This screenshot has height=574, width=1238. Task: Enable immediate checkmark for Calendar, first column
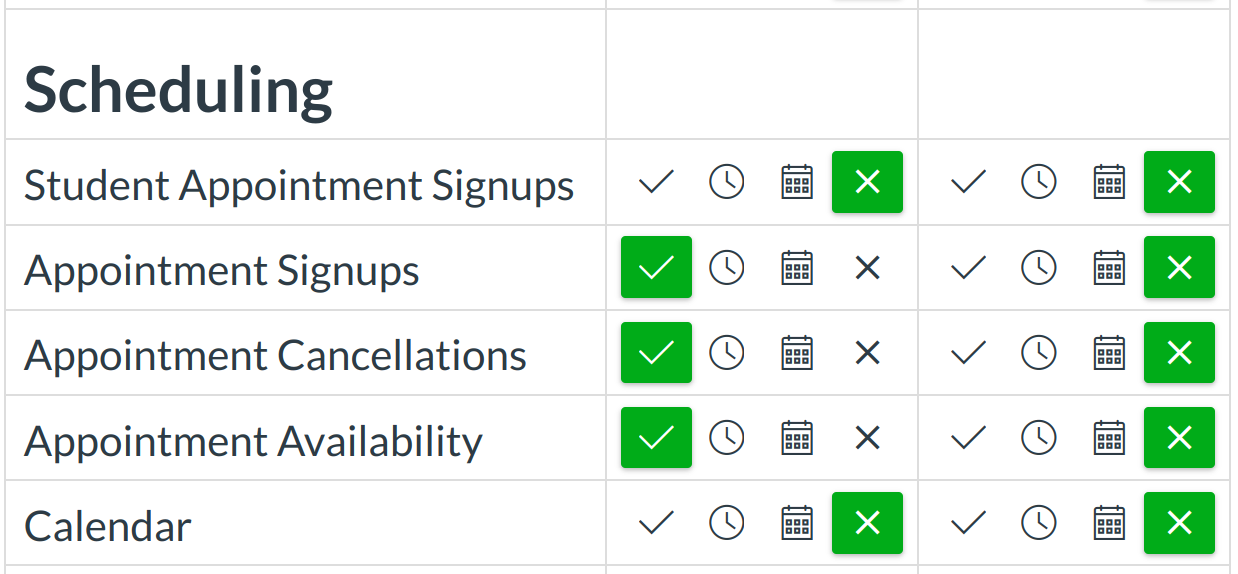[x=656, y=522]
